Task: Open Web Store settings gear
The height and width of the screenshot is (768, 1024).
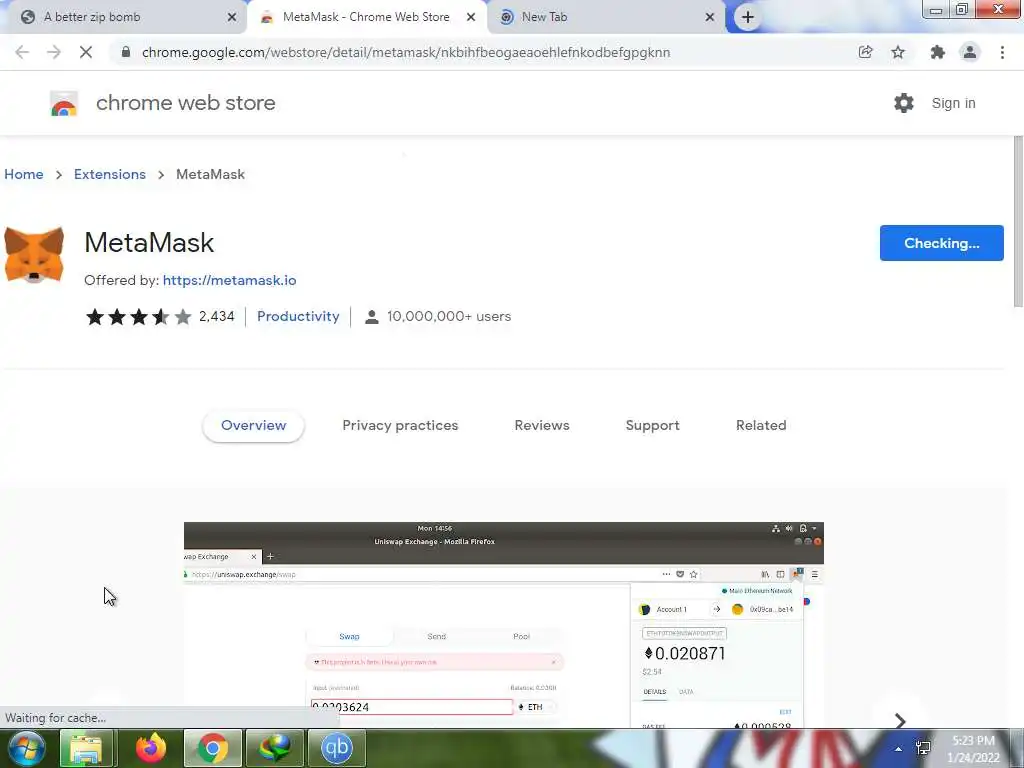Action: pyautogui.click(x=904, y=103)
